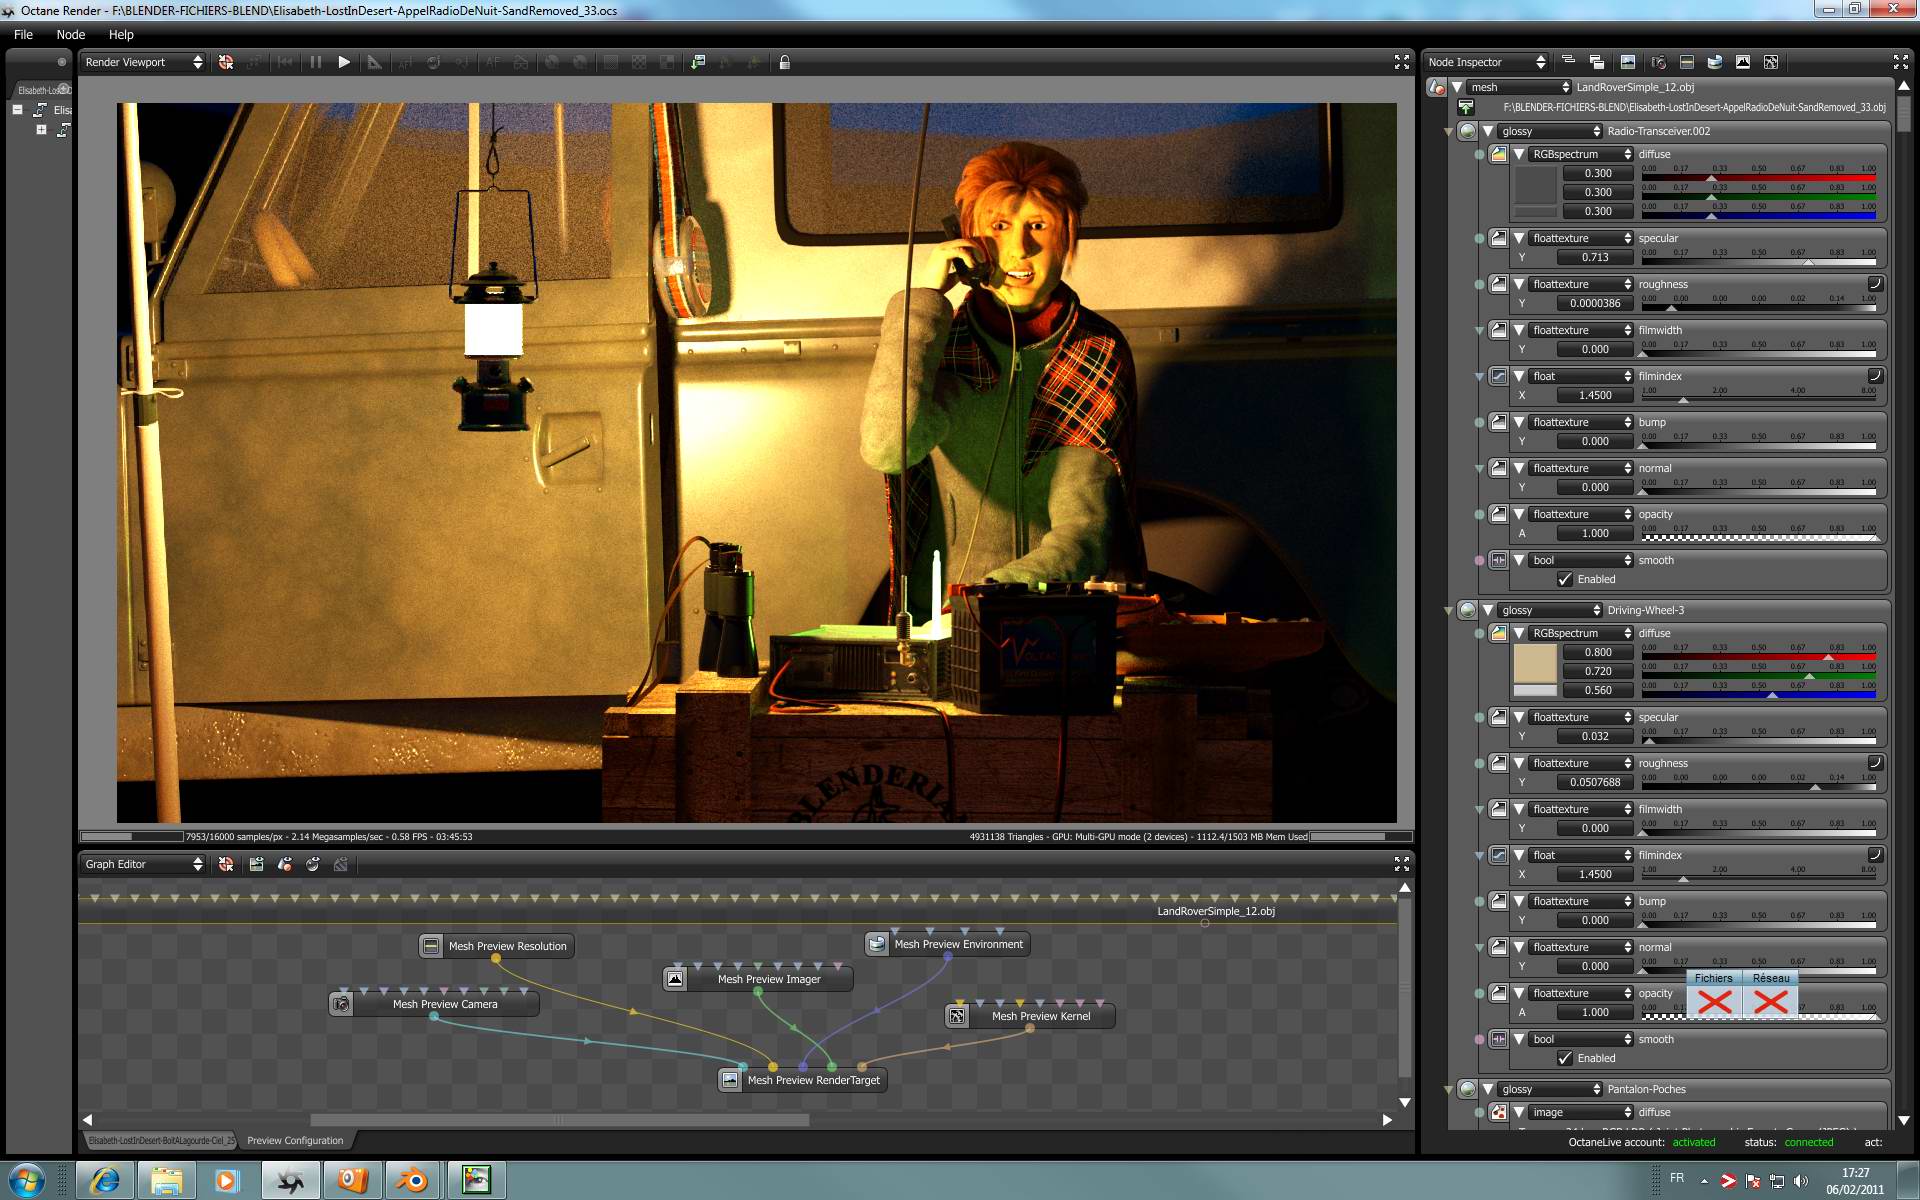
Task: Click the Mesh Preview Camera node icon
Action: point(342,1003)
